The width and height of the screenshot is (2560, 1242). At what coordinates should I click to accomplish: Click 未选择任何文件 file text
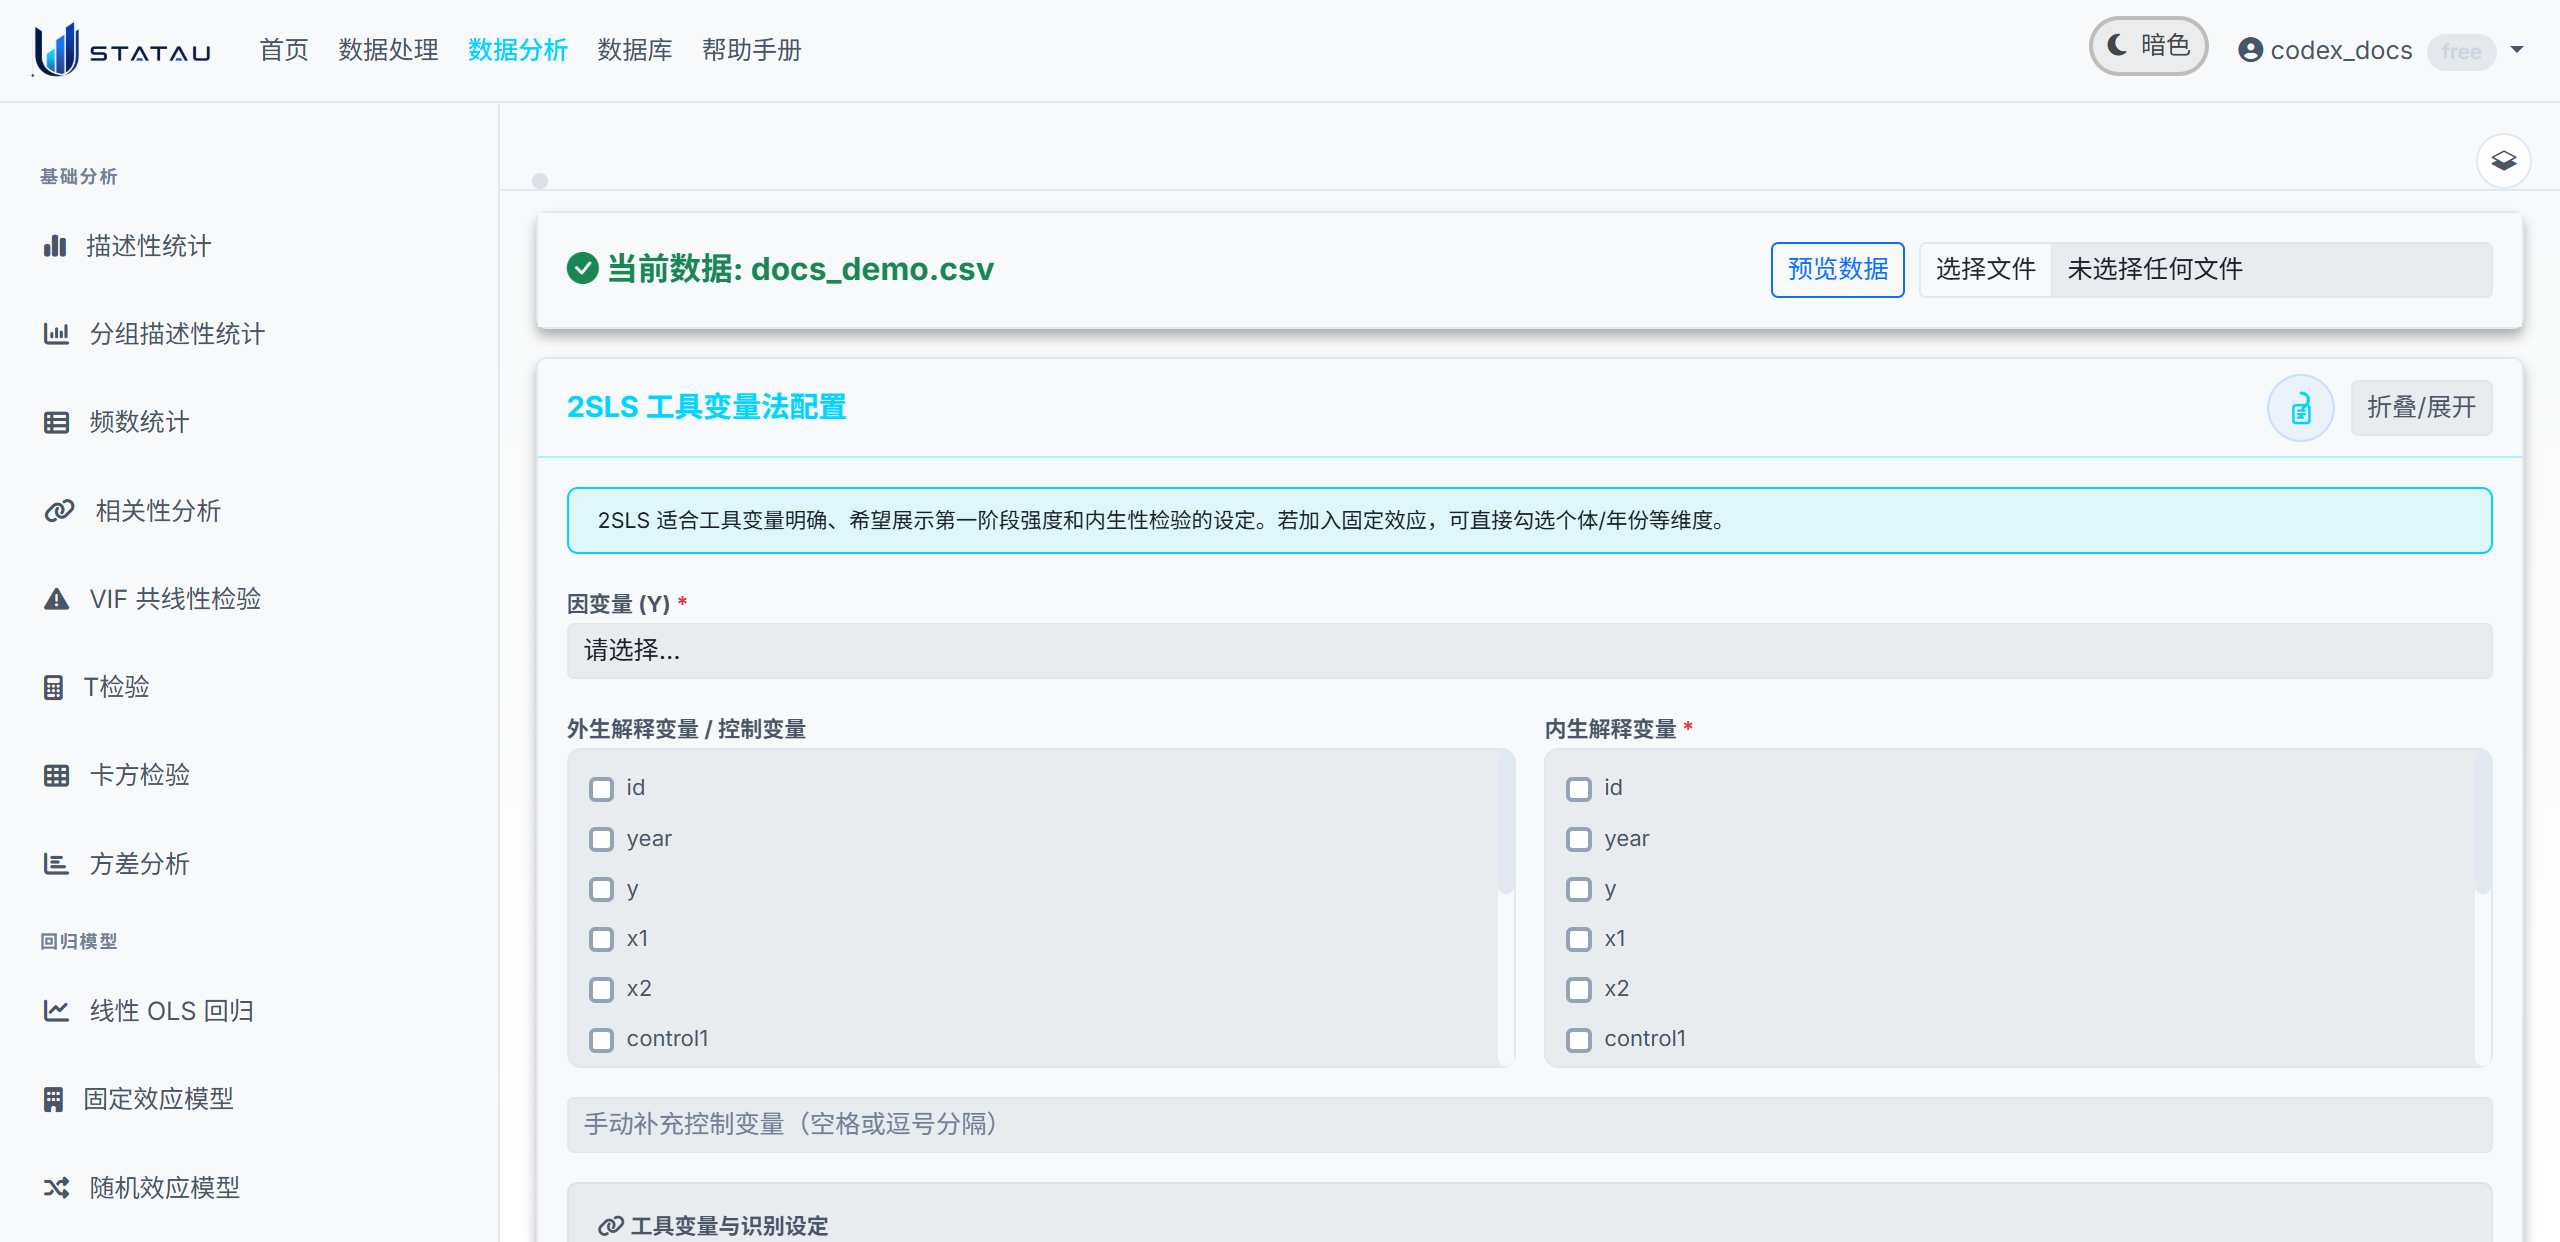(2155, 270)
